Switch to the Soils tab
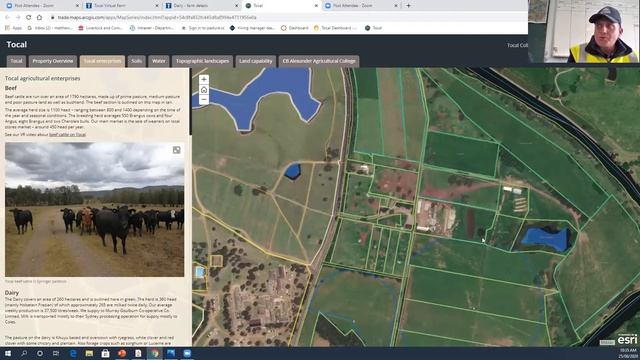The width and height of the screenshot is (640, 360). (x=137, y=61)
